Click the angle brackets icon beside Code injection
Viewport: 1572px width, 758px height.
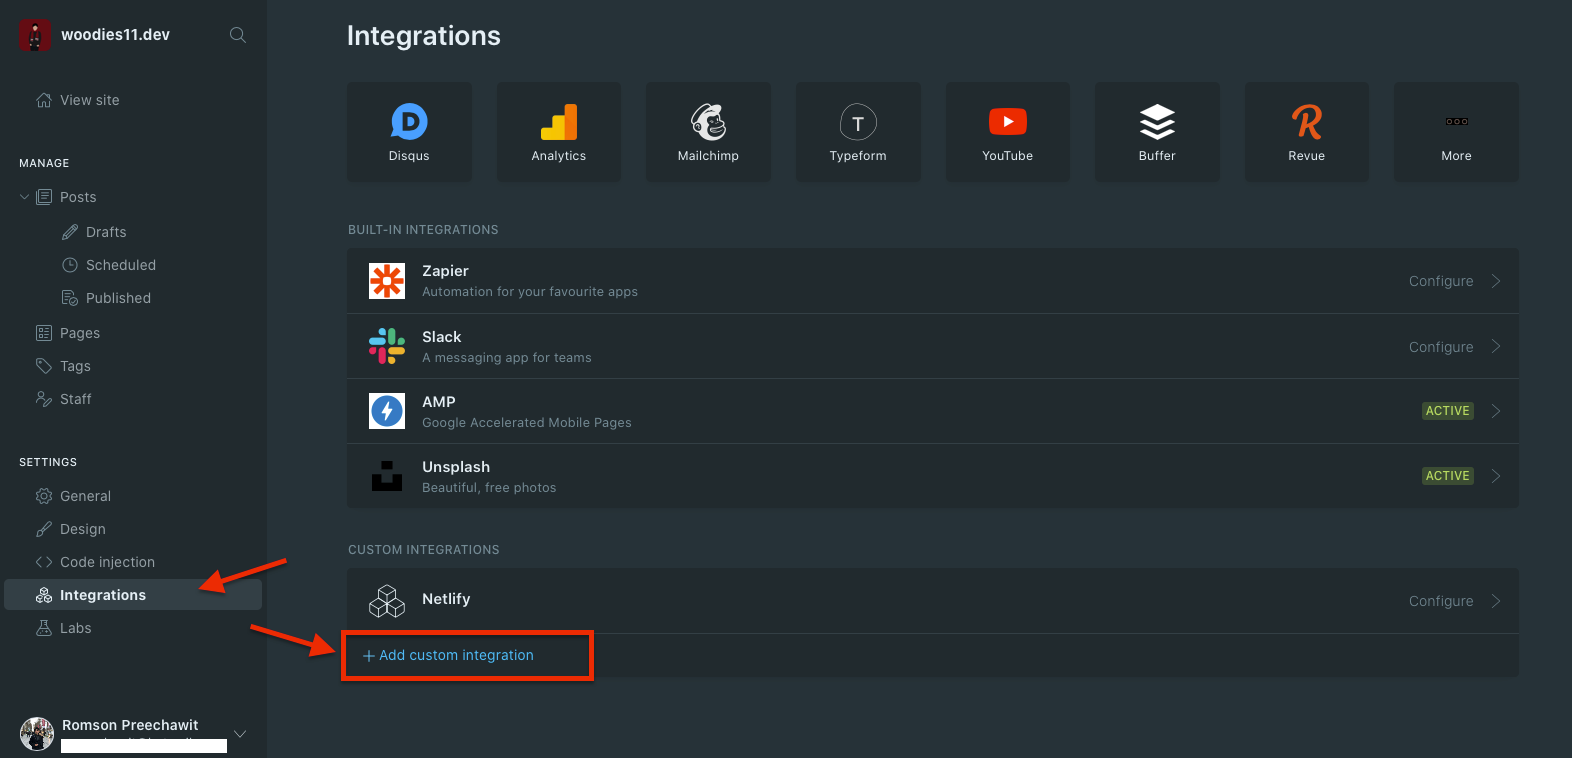point(44,562)
